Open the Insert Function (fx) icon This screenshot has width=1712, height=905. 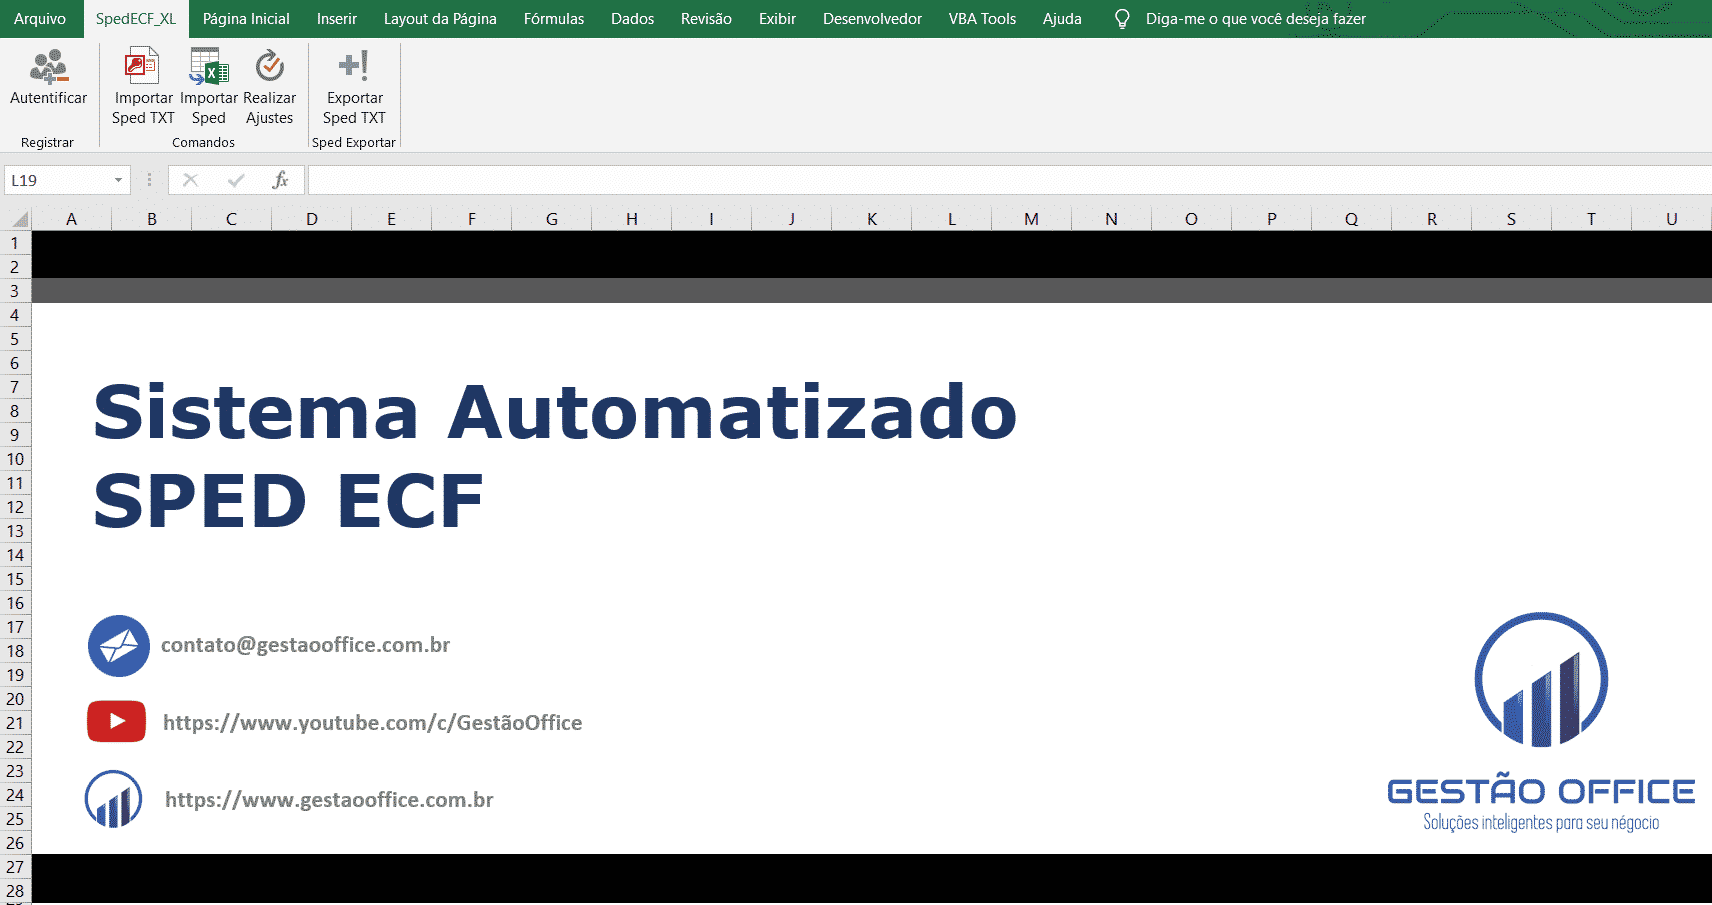[281, 180]
